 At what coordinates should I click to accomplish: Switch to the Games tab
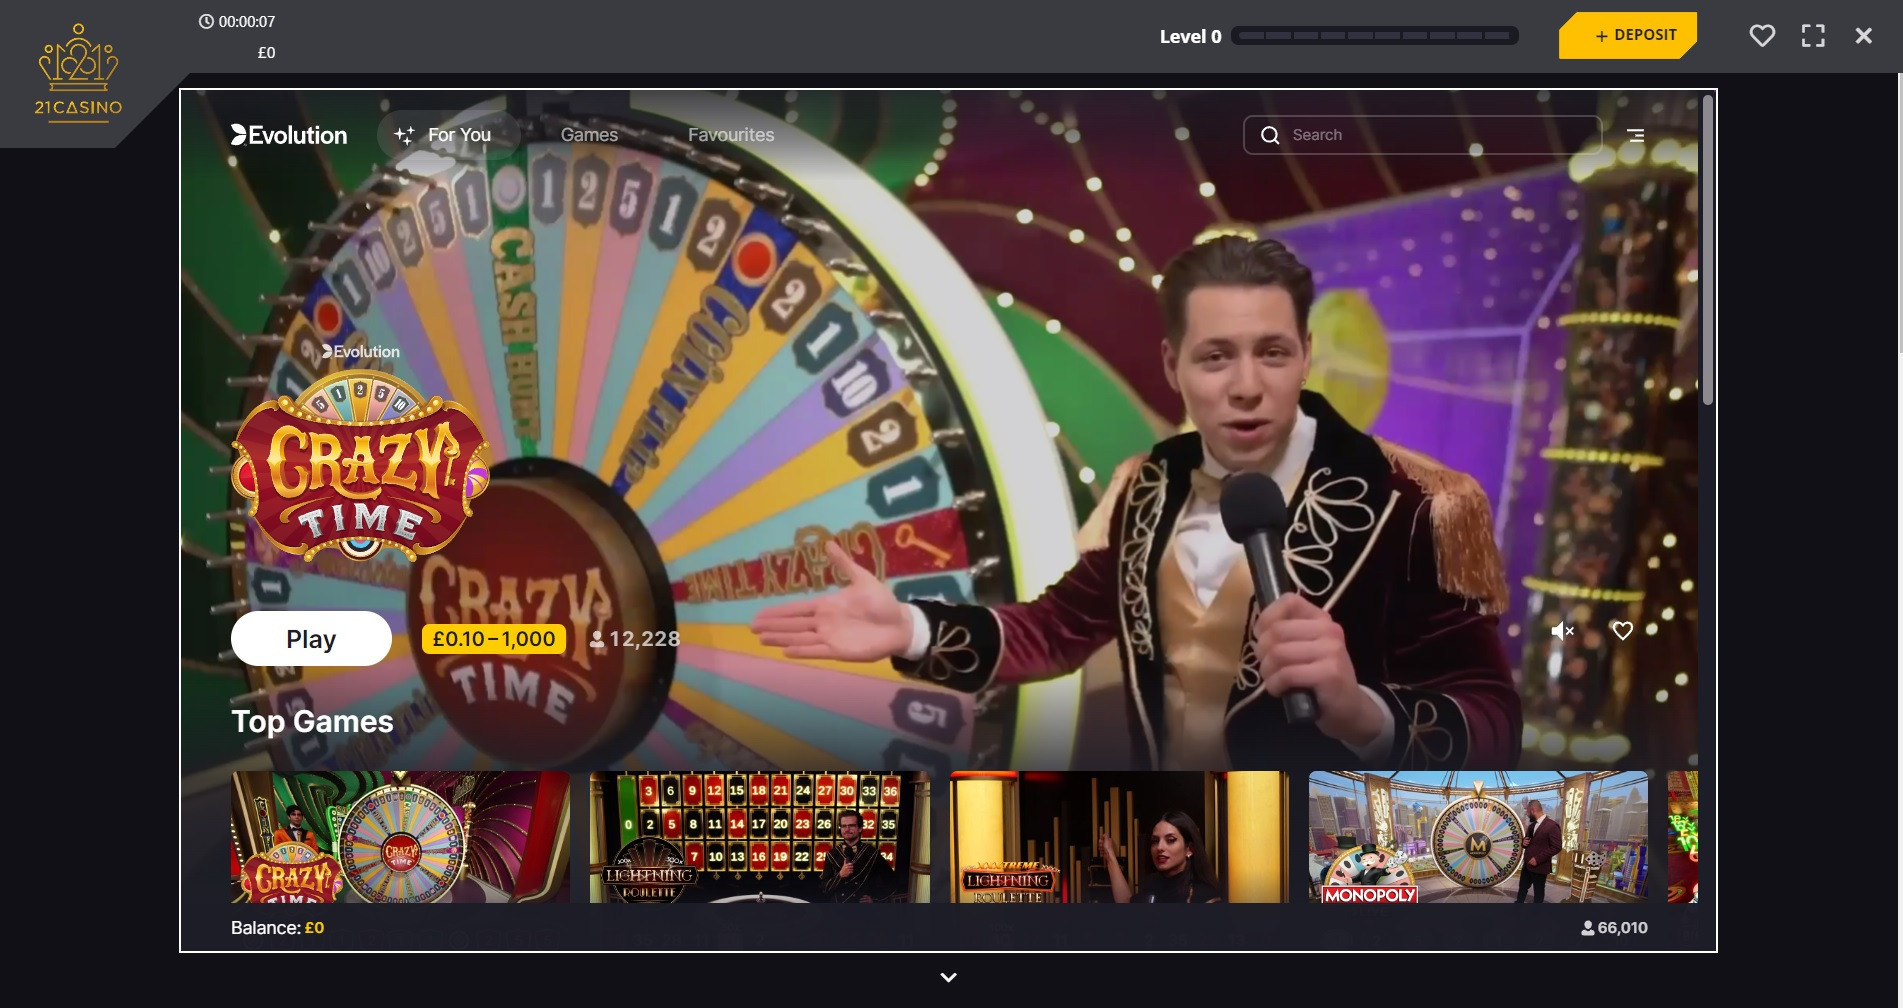point(589,134)
